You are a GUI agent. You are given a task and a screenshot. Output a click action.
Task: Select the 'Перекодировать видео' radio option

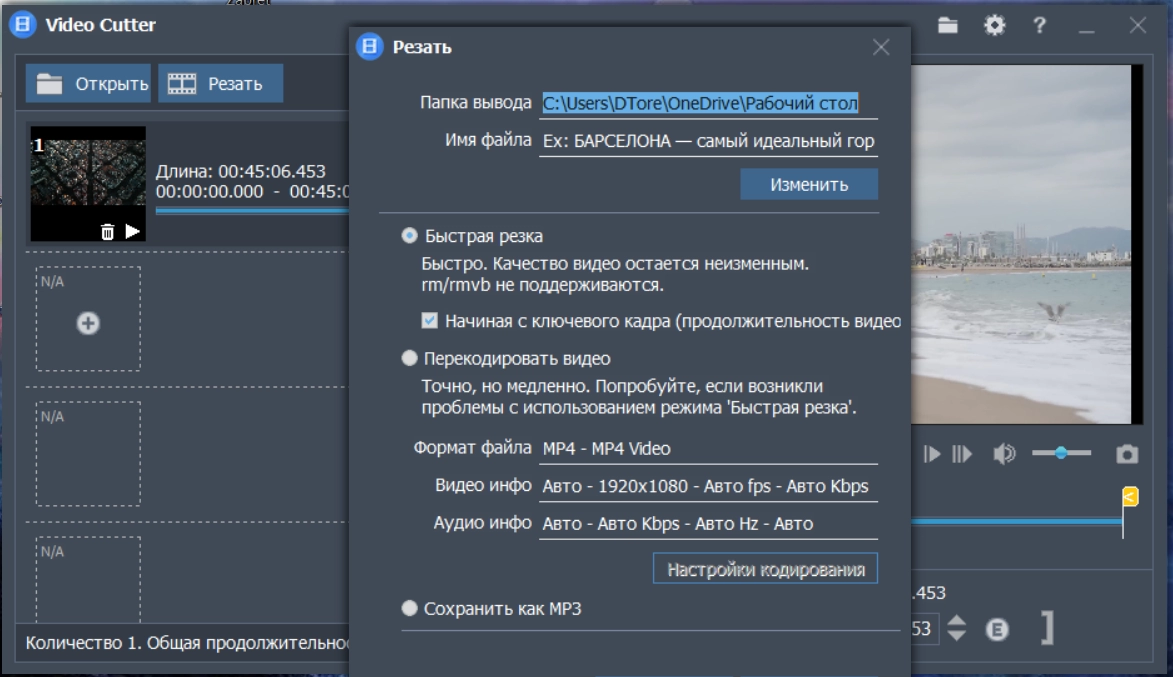pos(409,358)
